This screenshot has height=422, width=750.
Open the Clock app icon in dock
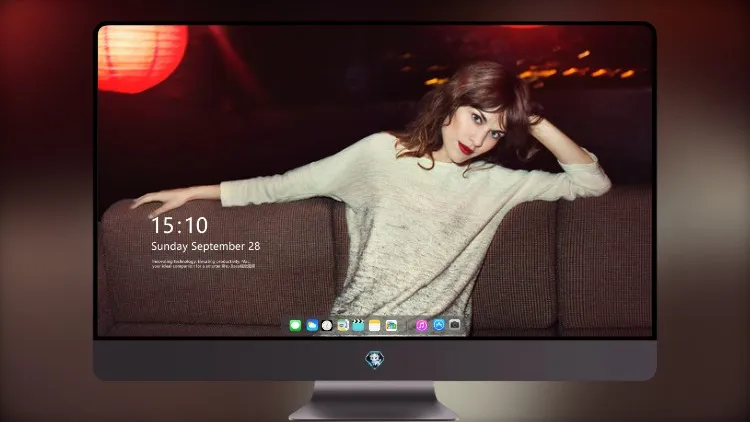point(327,325)
